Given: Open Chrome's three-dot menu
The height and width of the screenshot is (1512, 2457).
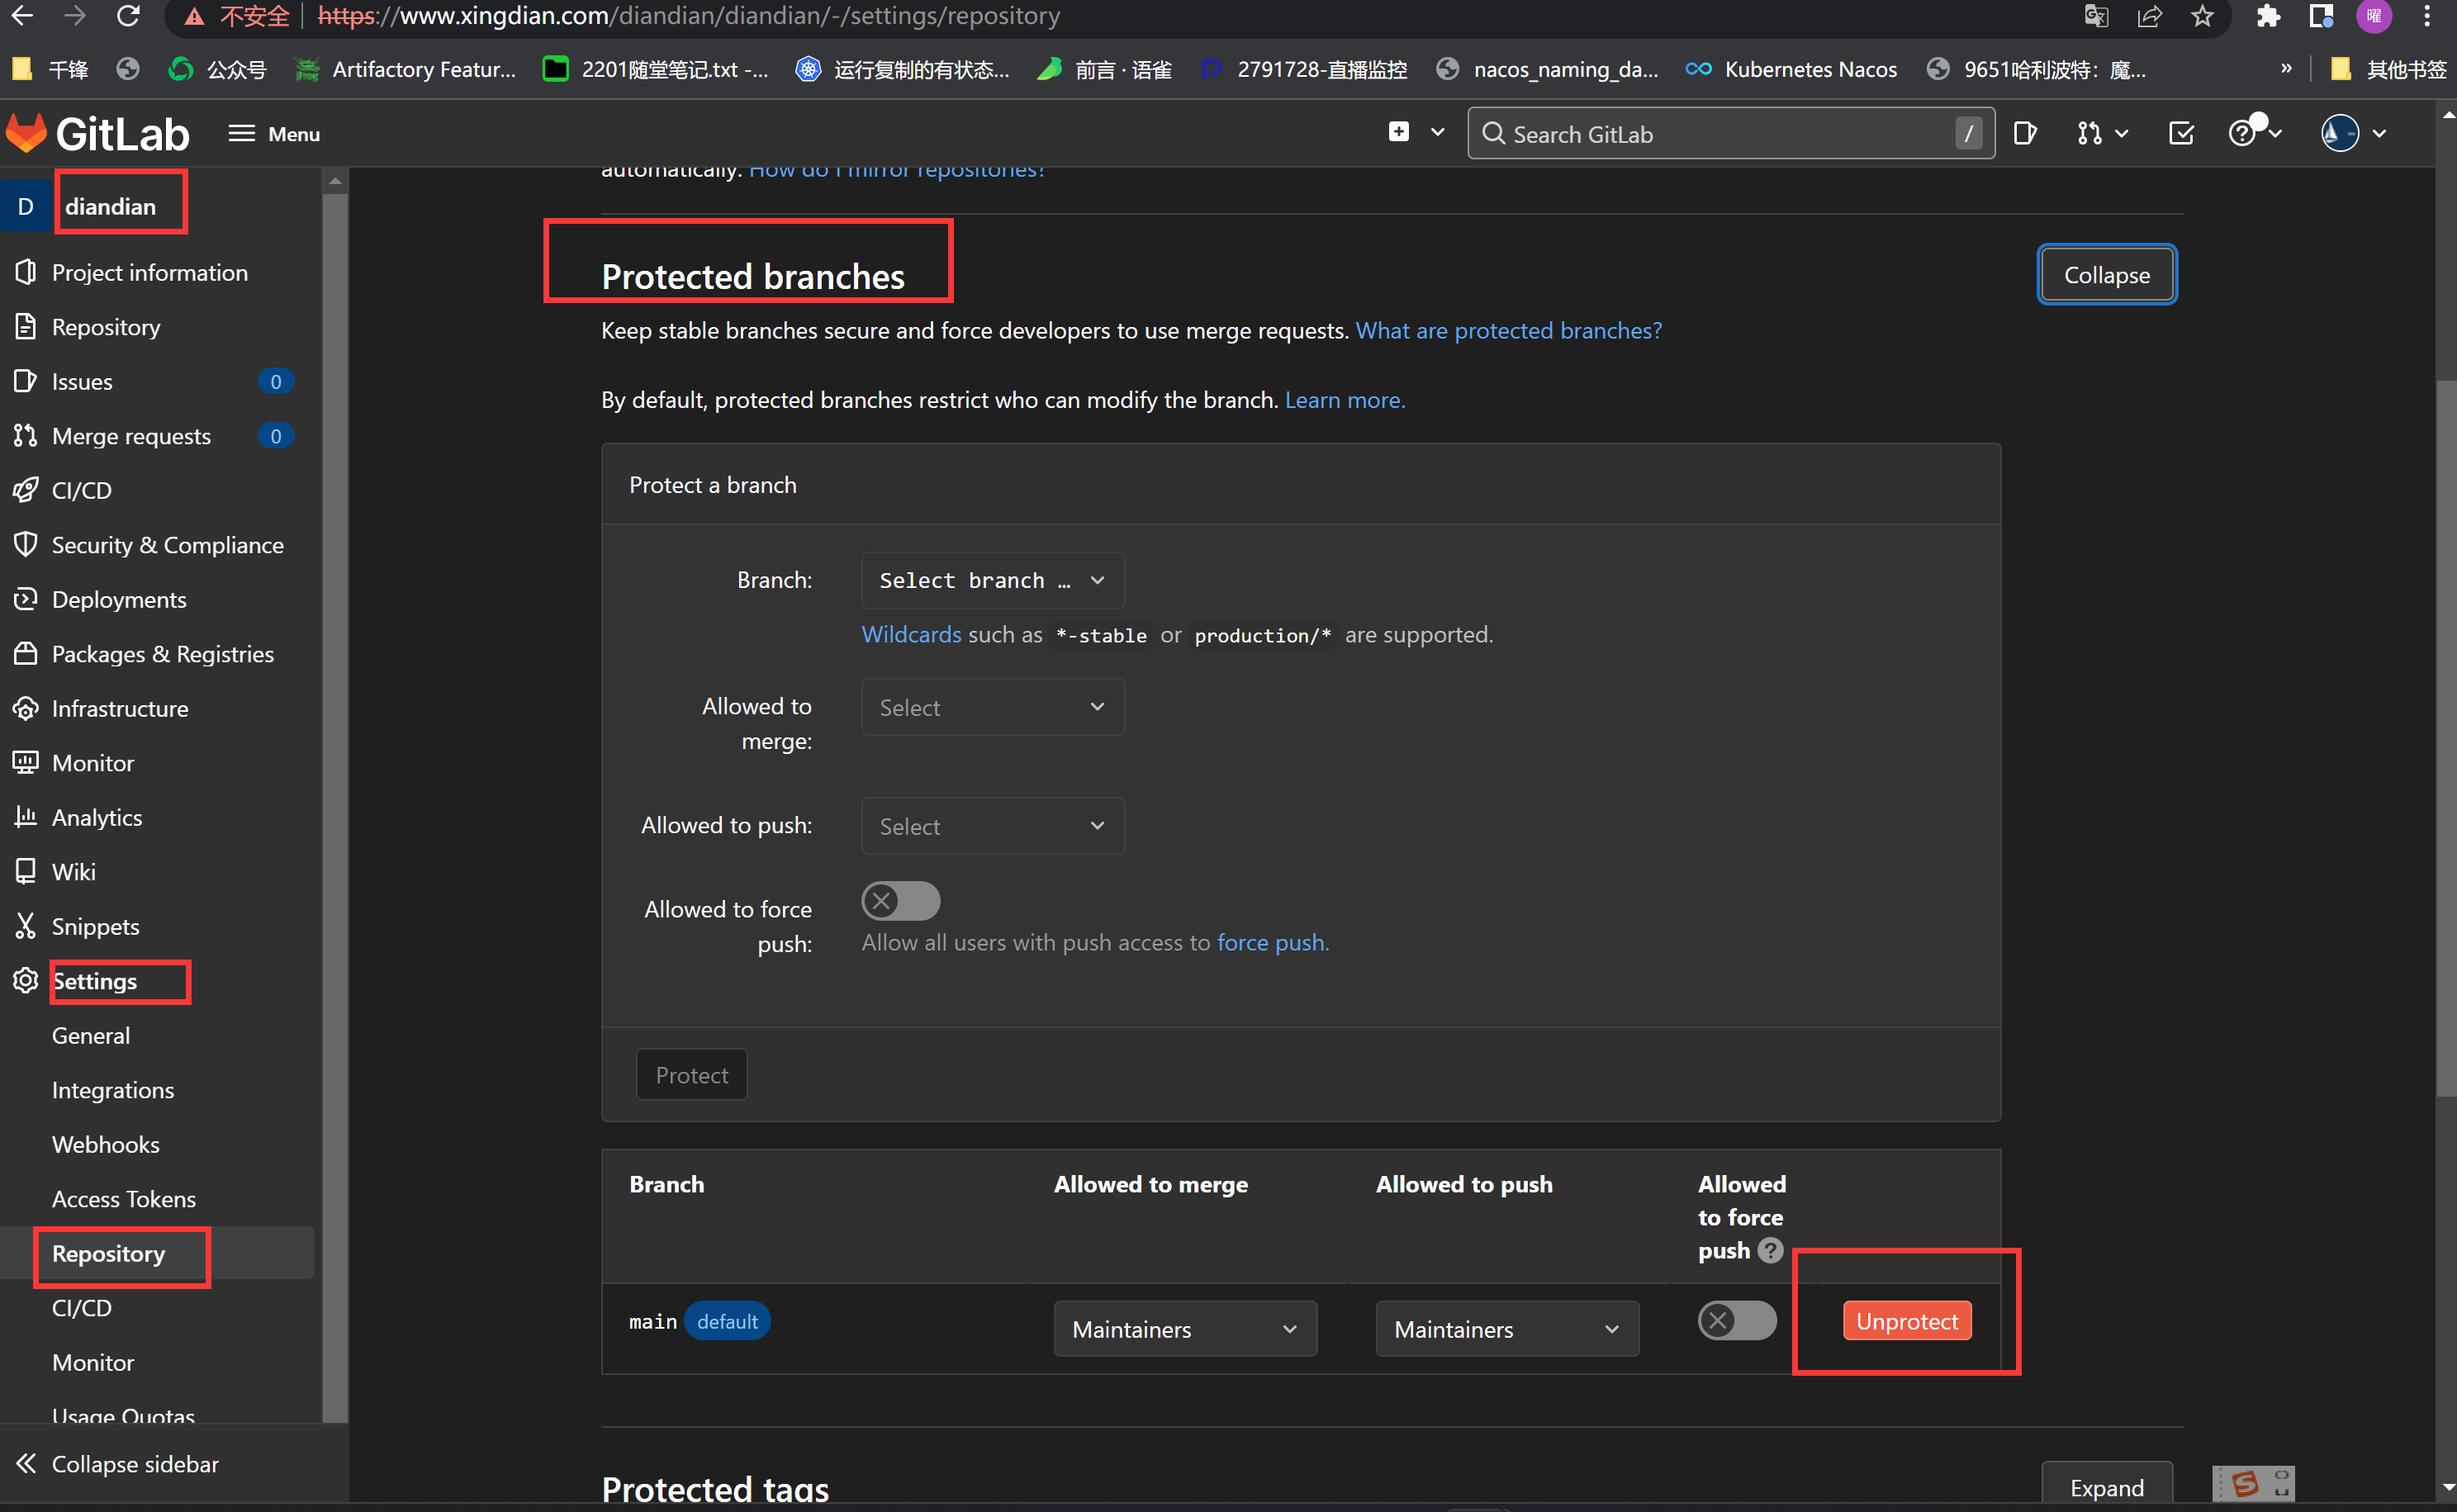Looking at the screenshot, I should tap(2427, 16).
